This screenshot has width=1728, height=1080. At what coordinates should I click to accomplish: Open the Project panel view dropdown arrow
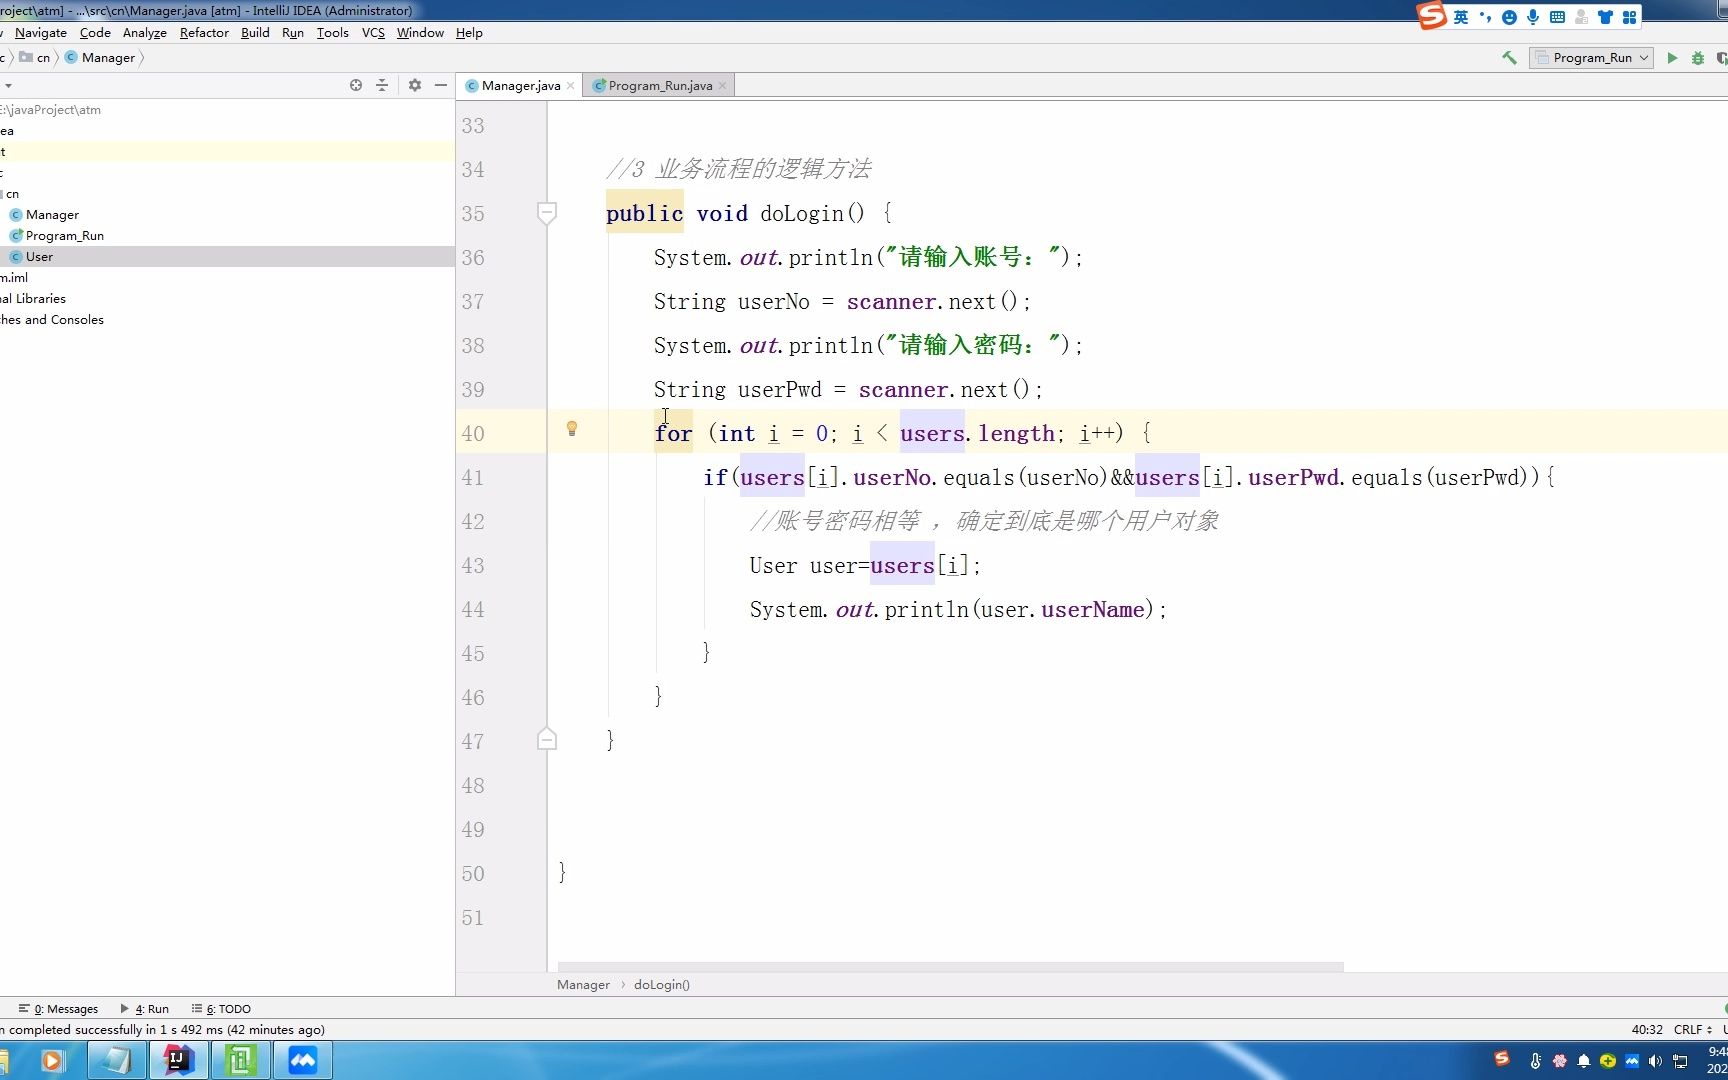[x=8, y=85]
